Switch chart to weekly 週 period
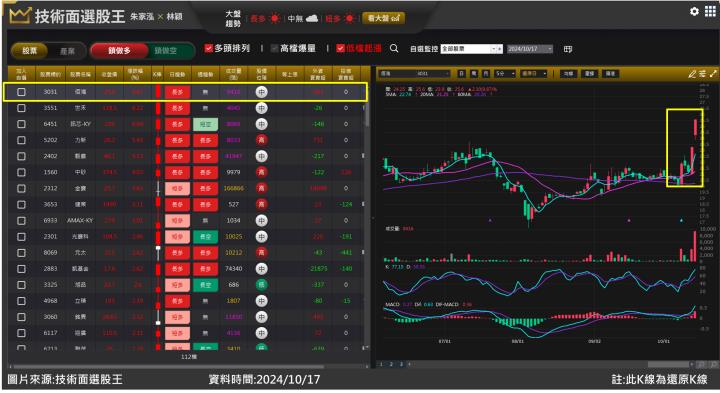 474,73
